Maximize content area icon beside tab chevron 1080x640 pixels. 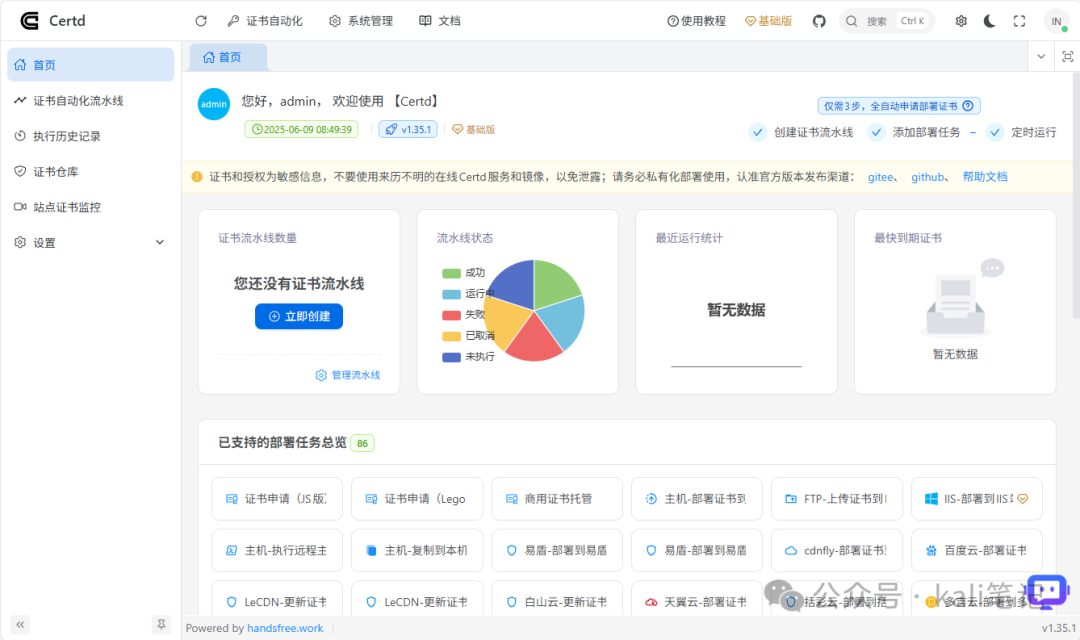(x=1068, y=56)
